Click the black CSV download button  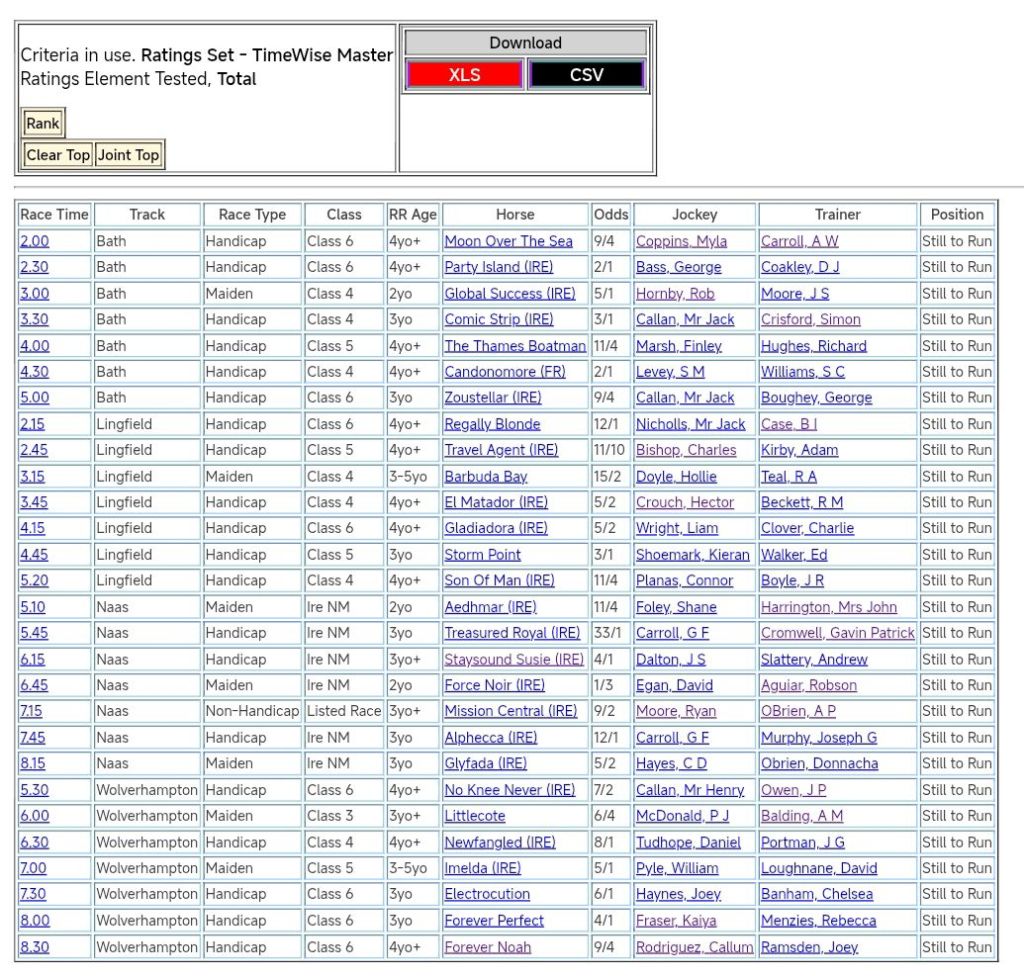(586, 75)
